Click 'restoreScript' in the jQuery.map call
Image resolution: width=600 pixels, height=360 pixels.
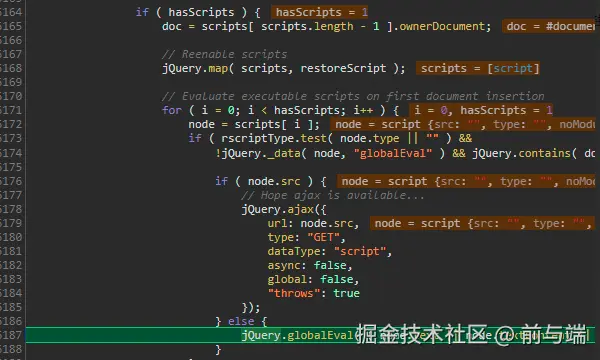click(x=343, y=68)
